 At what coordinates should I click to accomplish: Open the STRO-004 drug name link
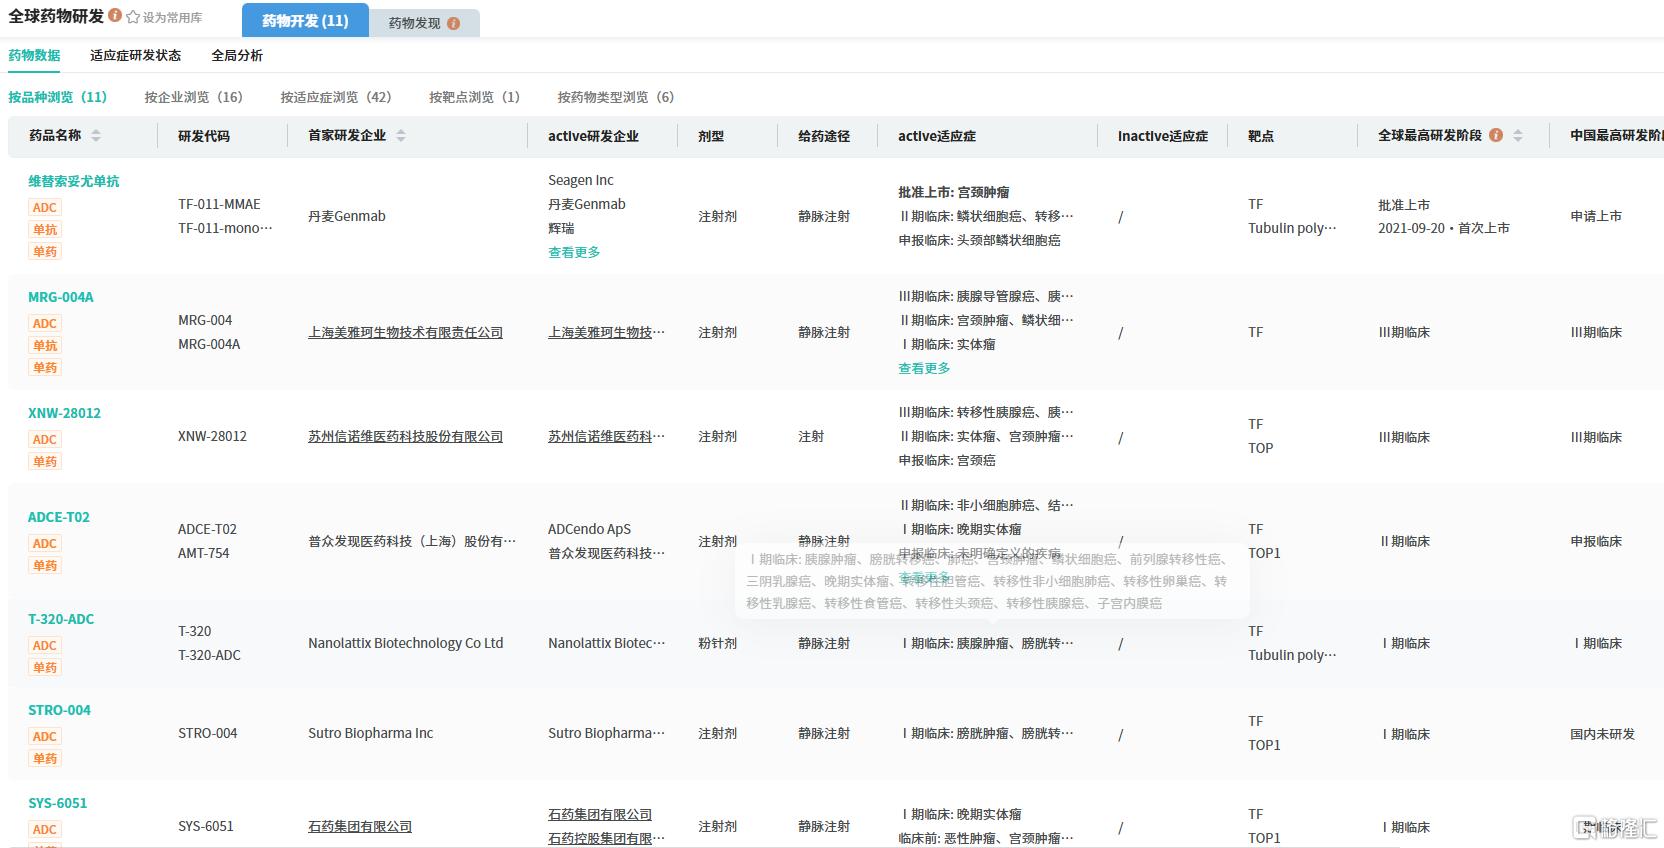tap(59, 710)
